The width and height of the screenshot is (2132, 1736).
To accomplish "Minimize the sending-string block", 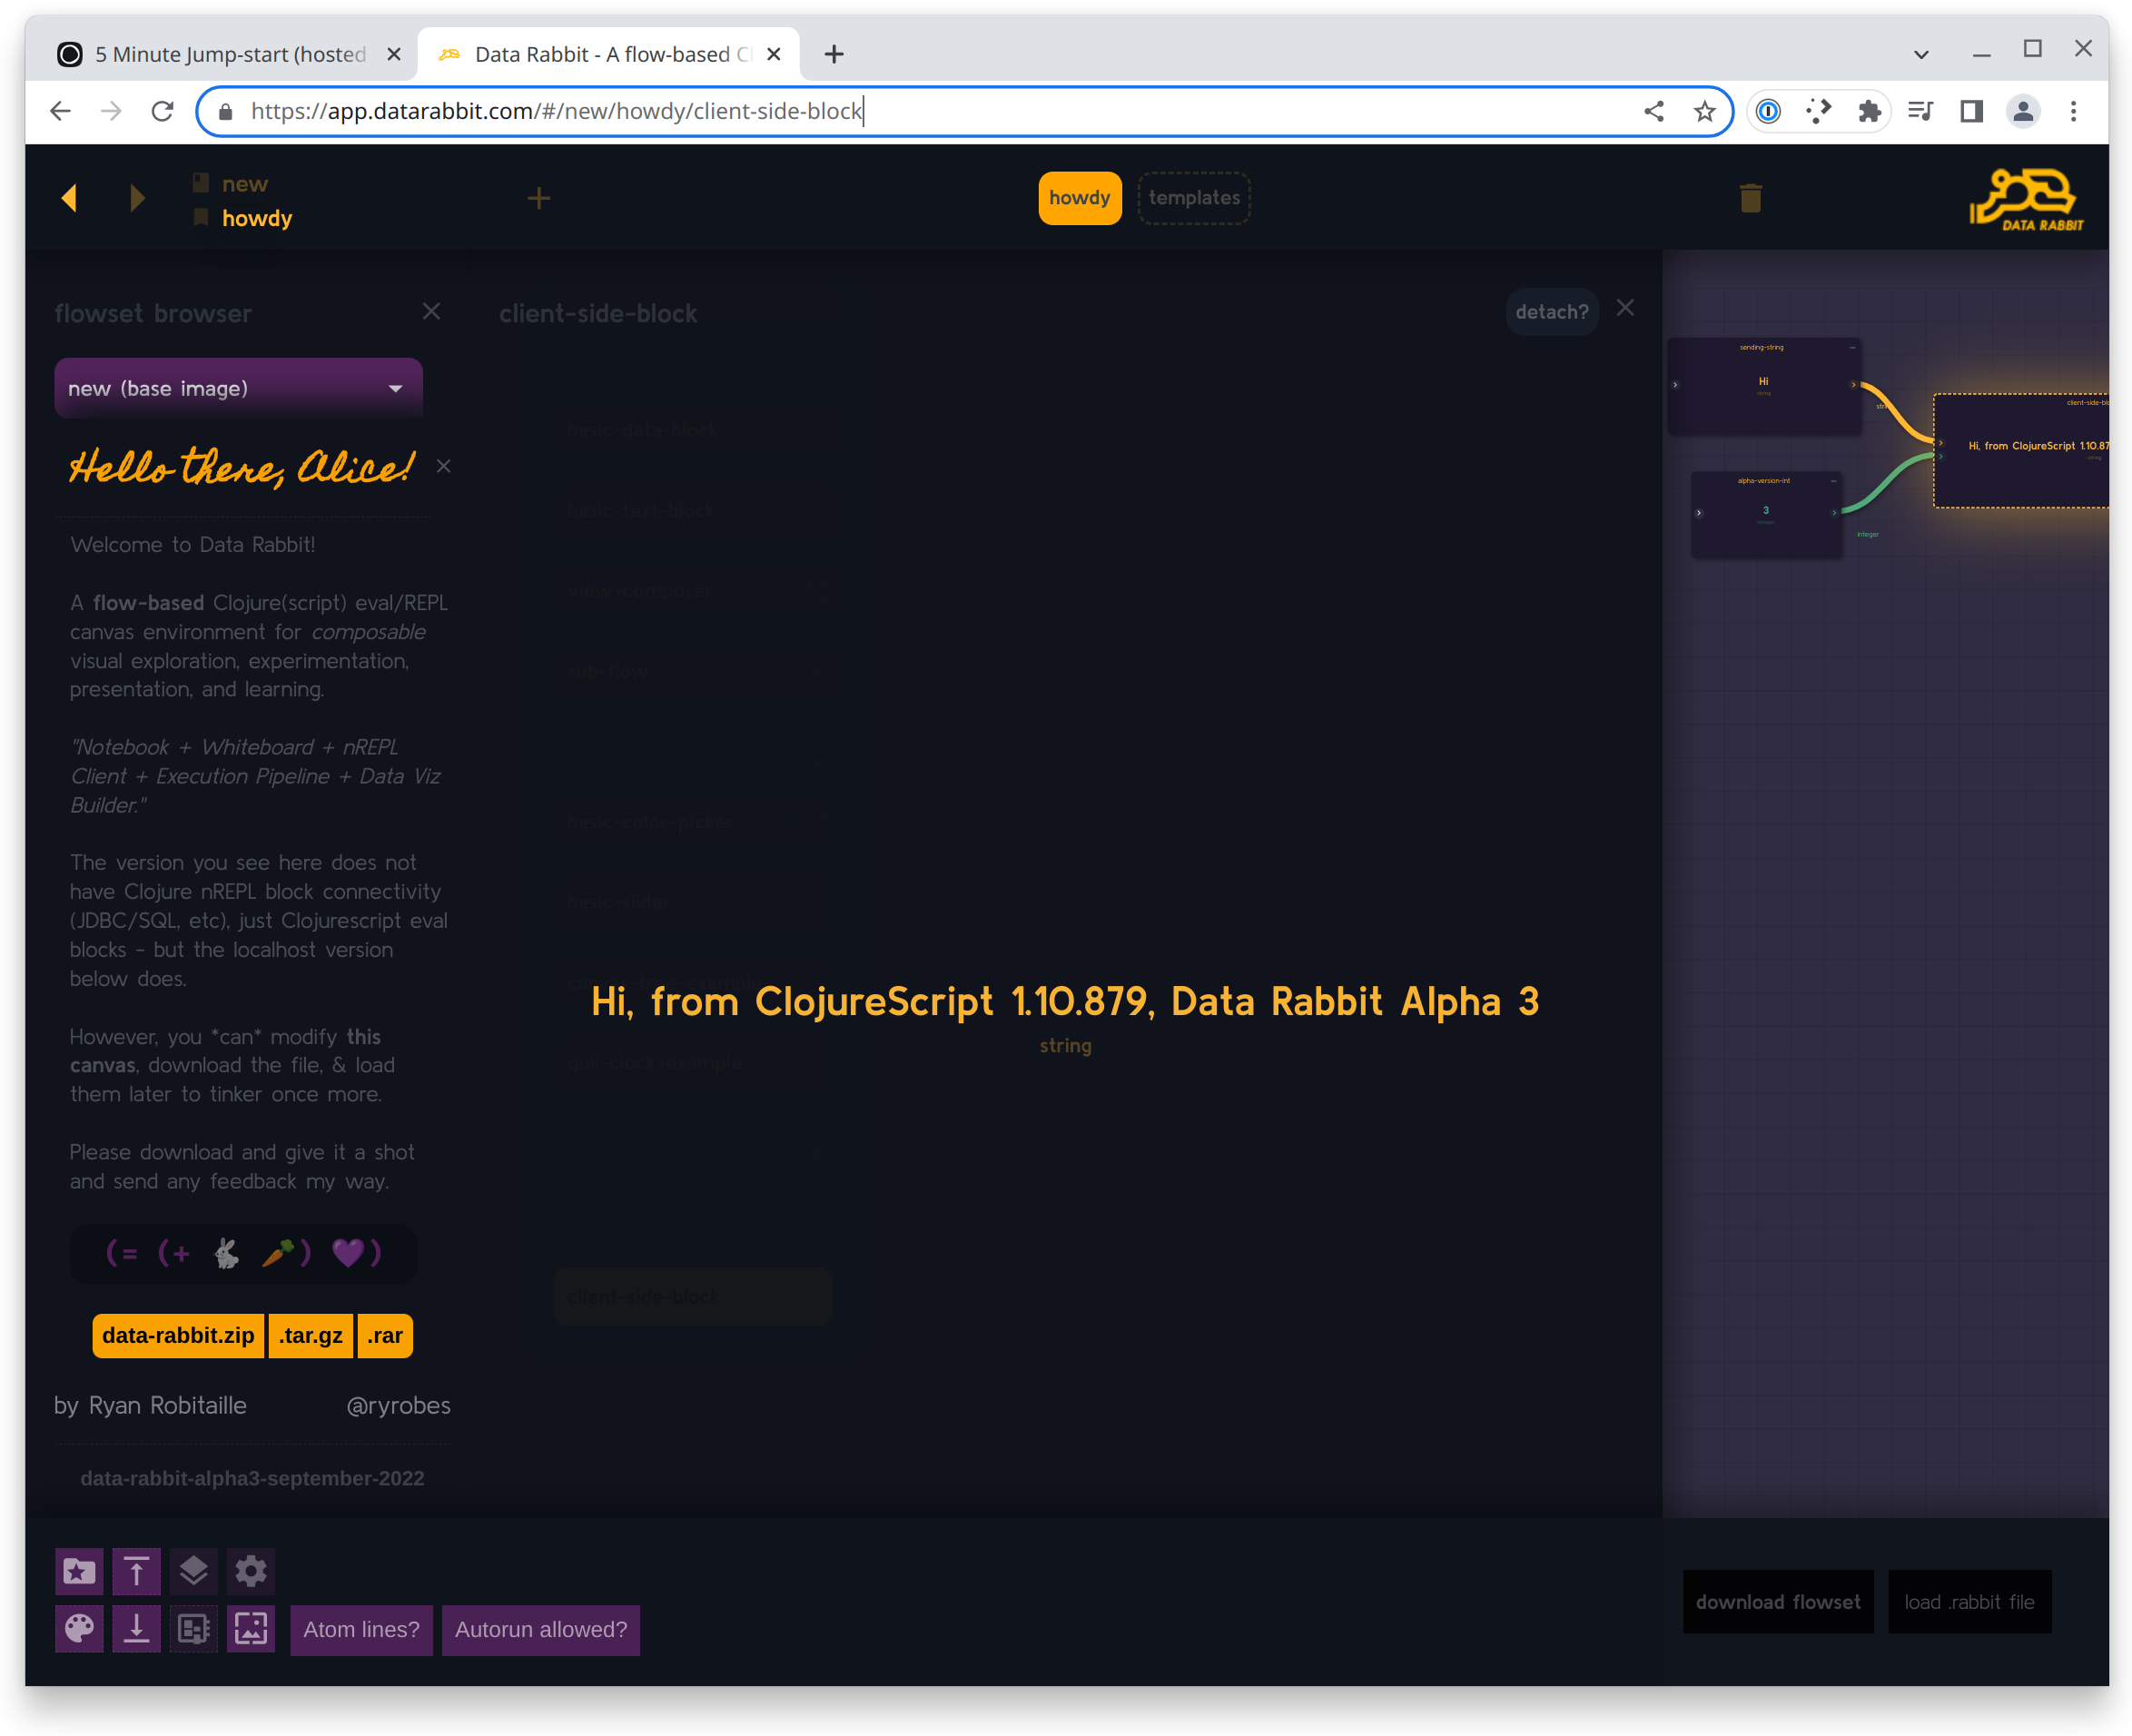I will (x=1853, y=348).
